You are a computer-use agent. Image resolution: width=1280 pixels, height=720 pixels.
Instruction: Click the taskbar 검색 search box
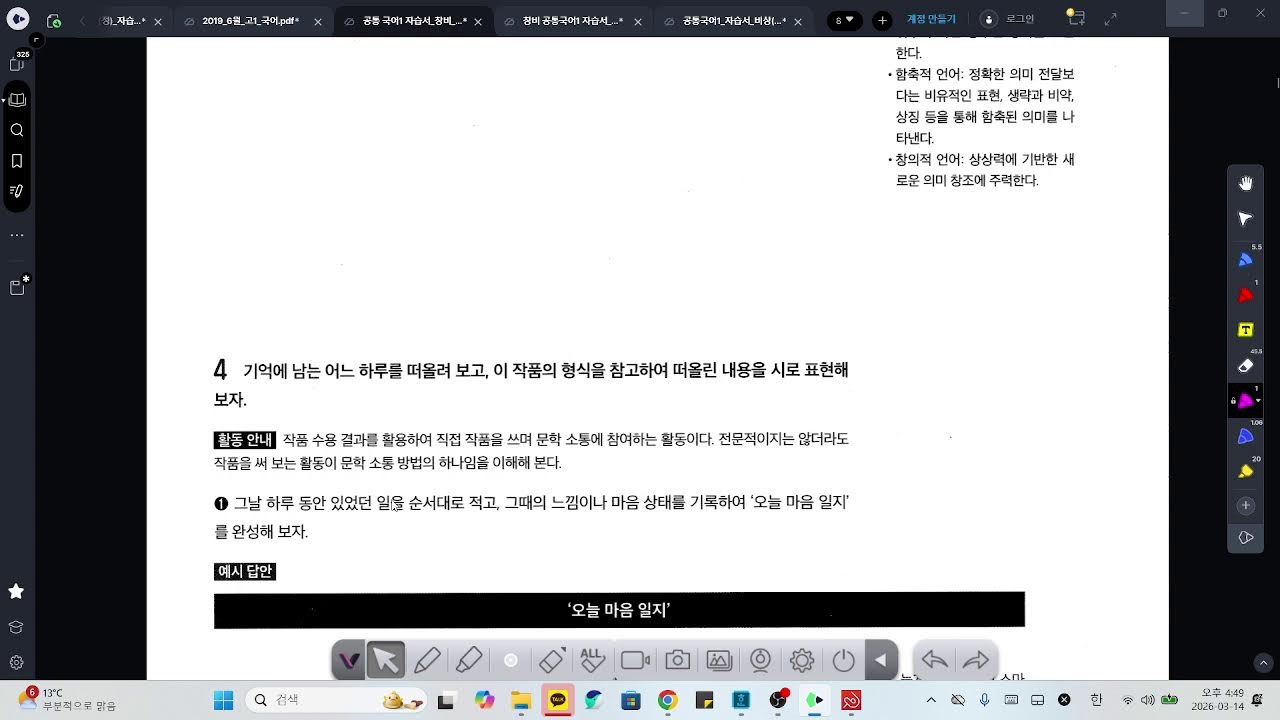(x=338, y=700)
